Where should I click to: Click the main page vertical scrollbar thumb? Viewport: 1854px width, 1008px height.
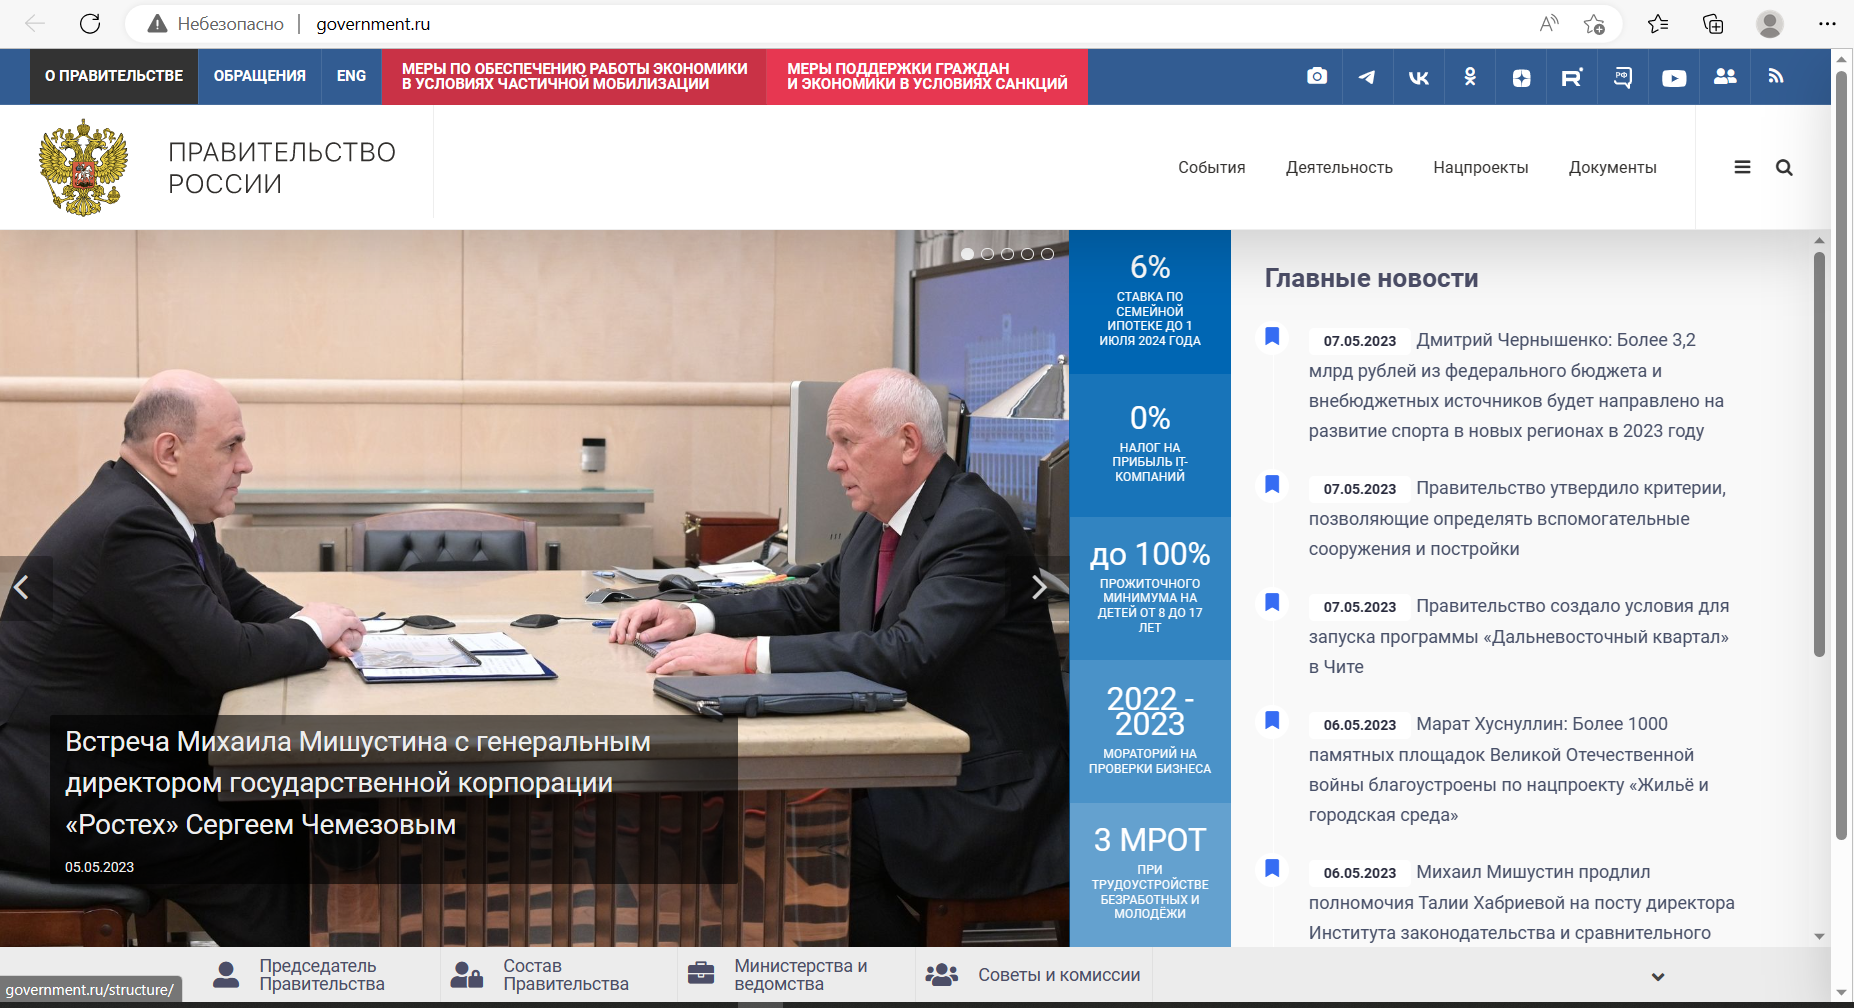1841,455
